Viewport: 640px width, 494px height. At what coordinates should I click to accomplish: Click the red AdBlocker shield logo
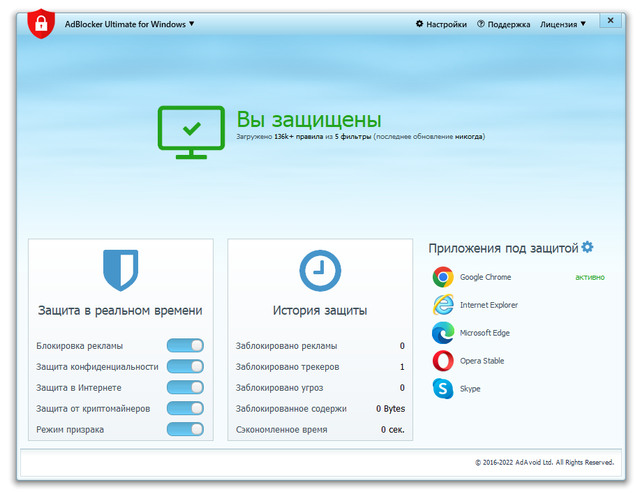pos(40,23)
